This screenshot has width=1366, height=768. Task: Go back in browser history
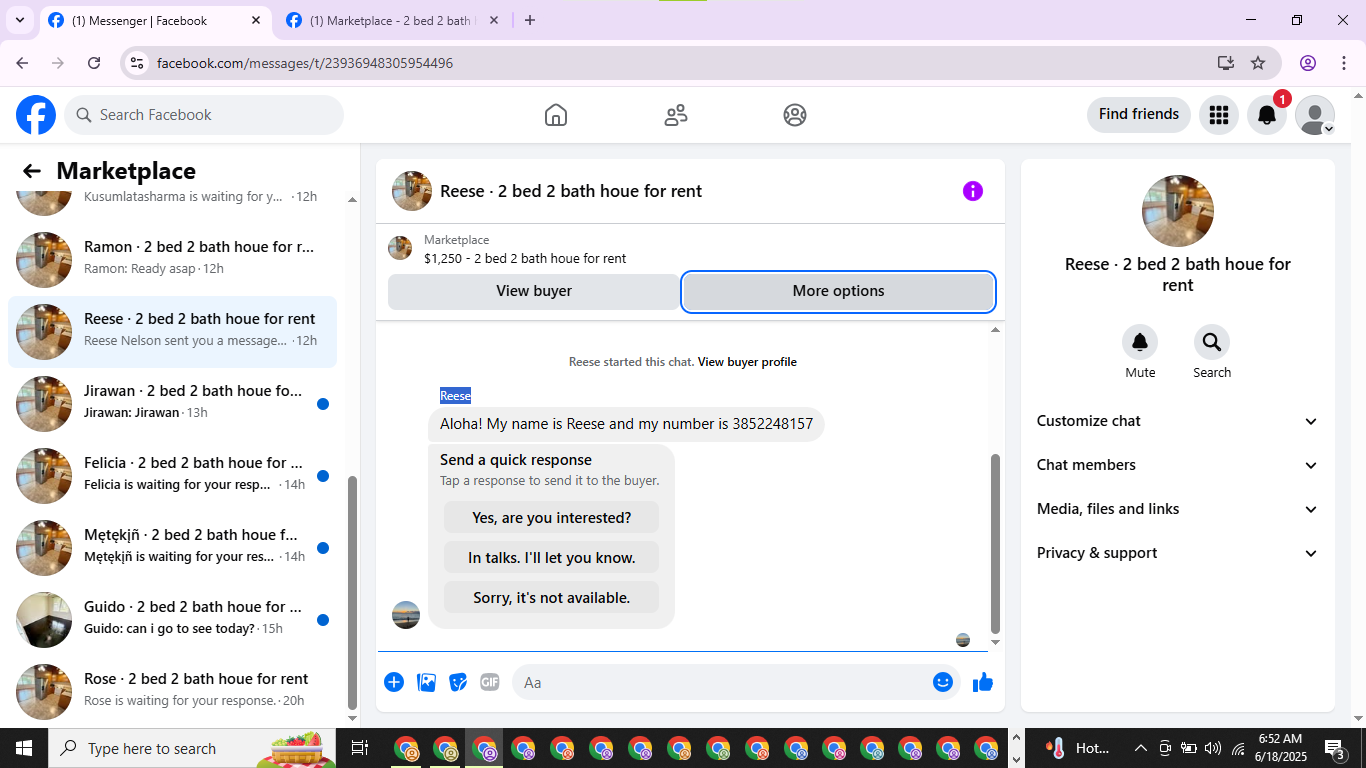pos(22,63)
